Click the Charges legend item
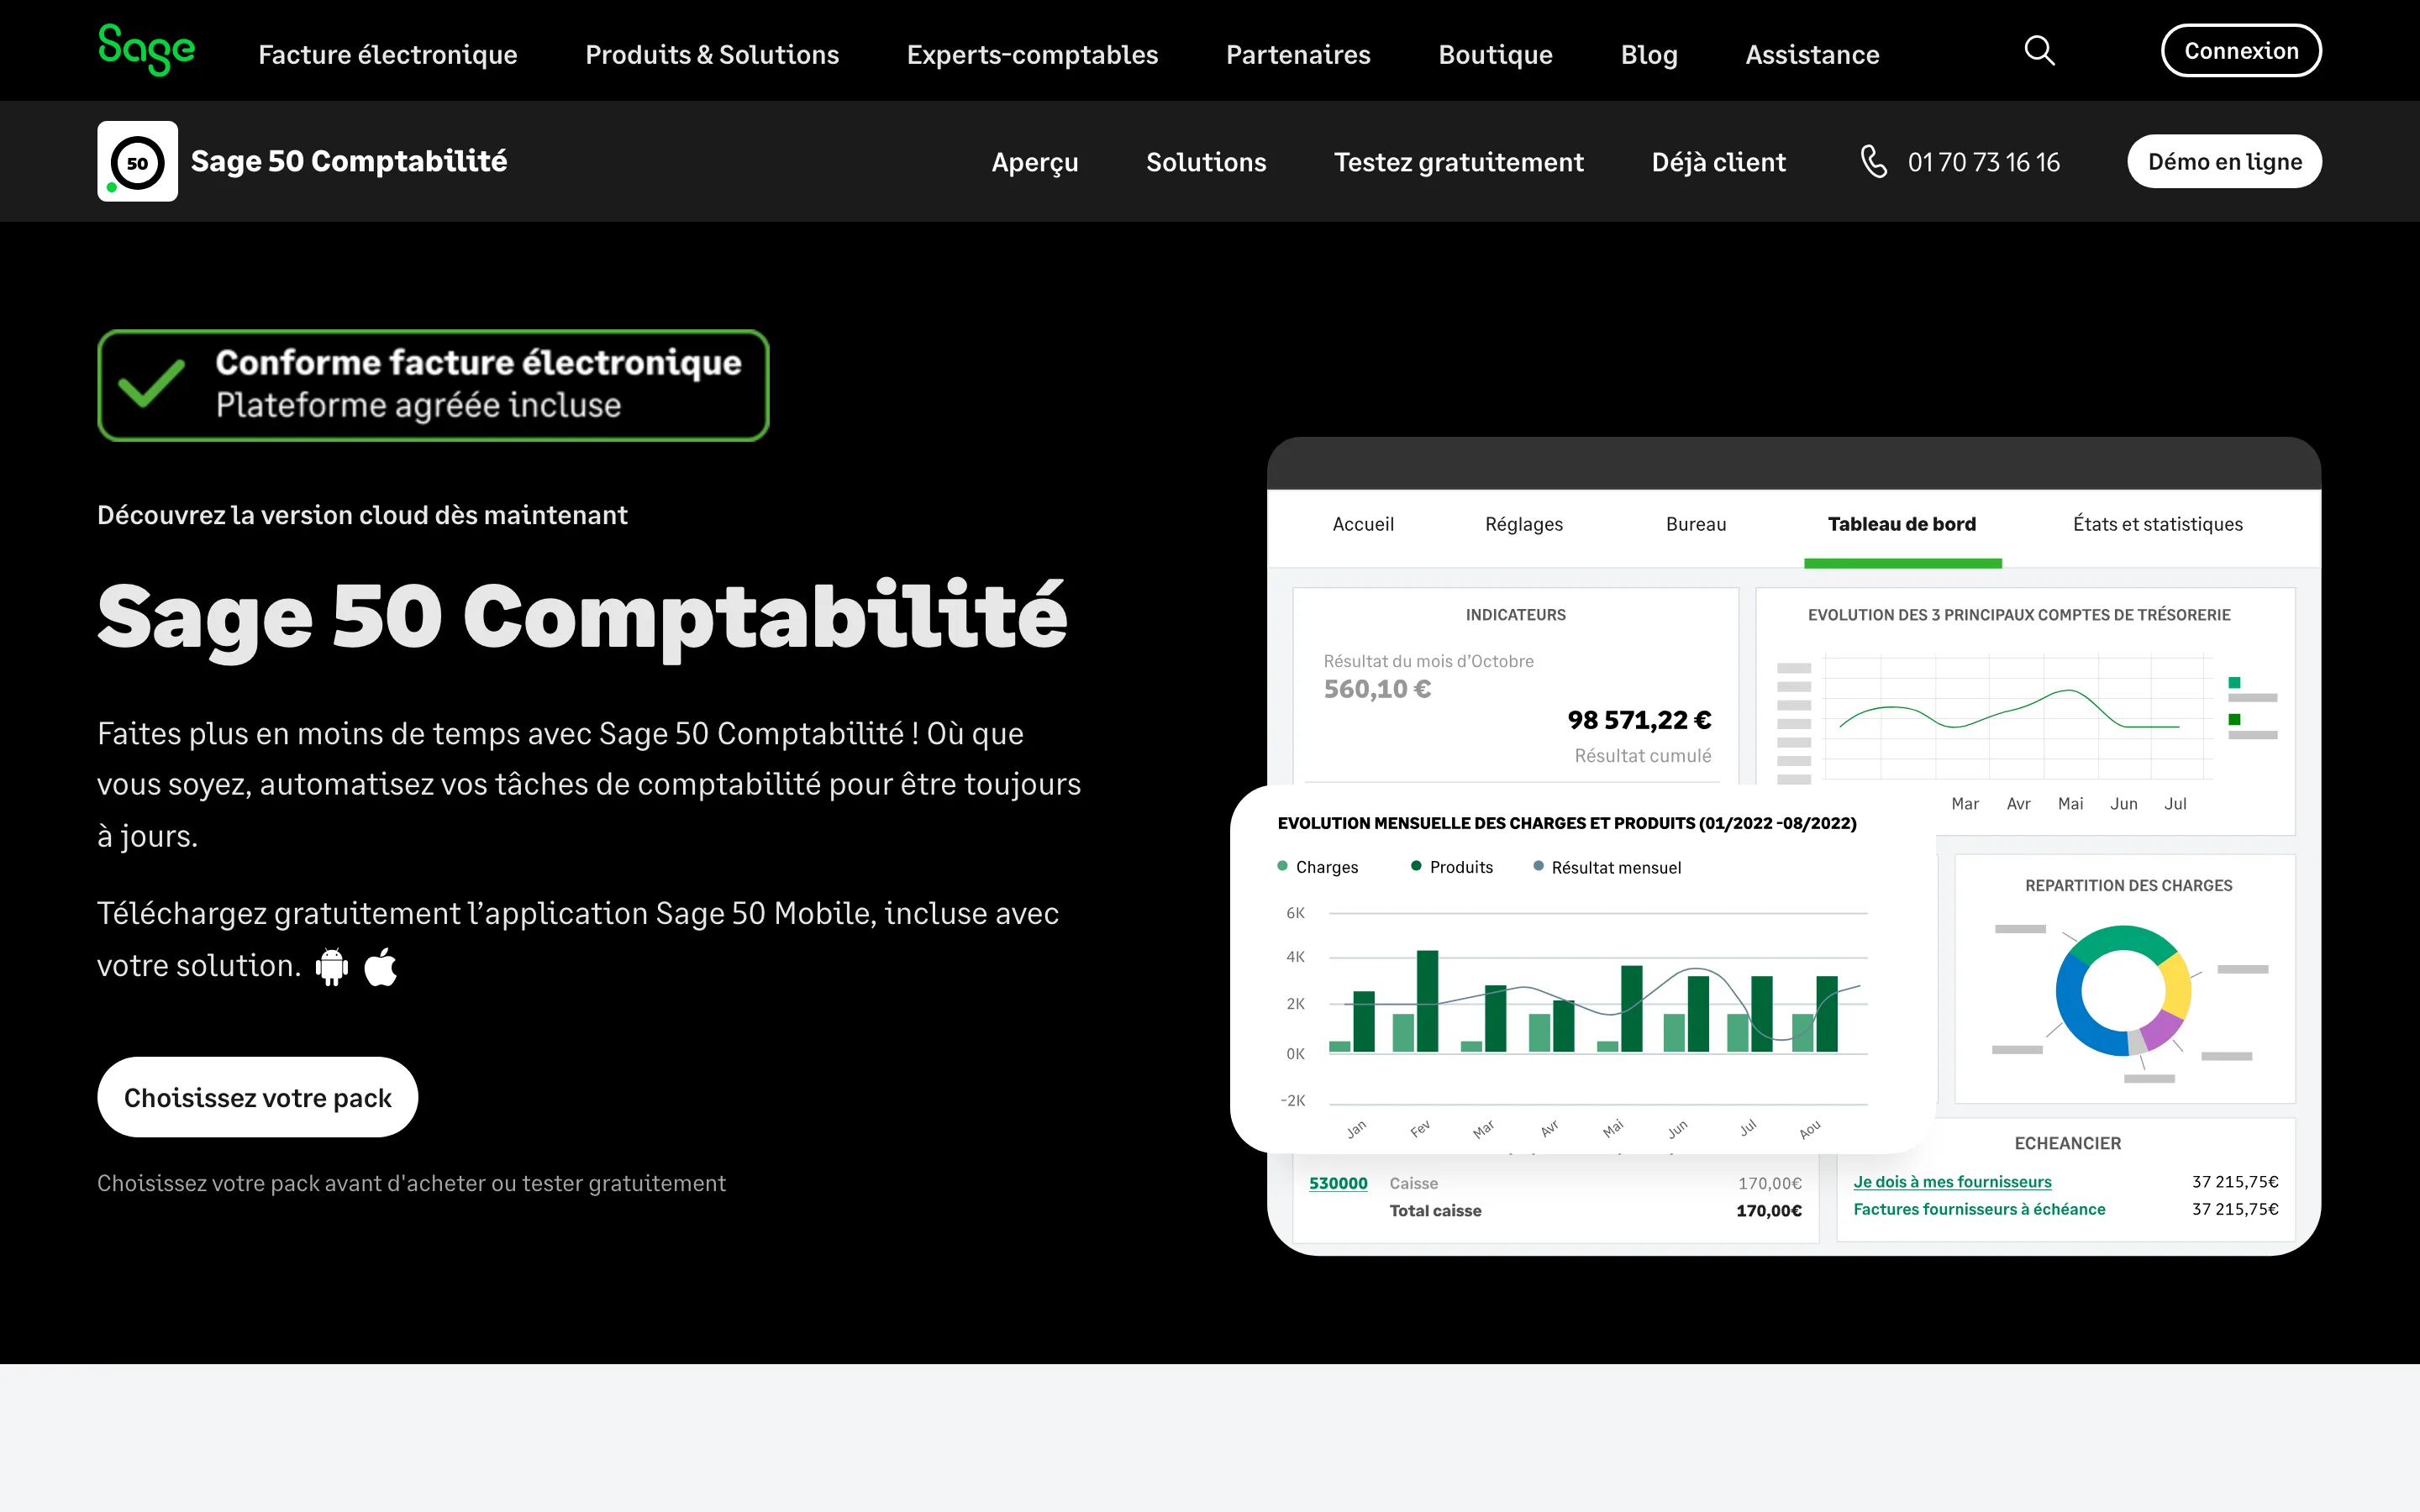2420x1512 pixels. [x=1318, y=867]
